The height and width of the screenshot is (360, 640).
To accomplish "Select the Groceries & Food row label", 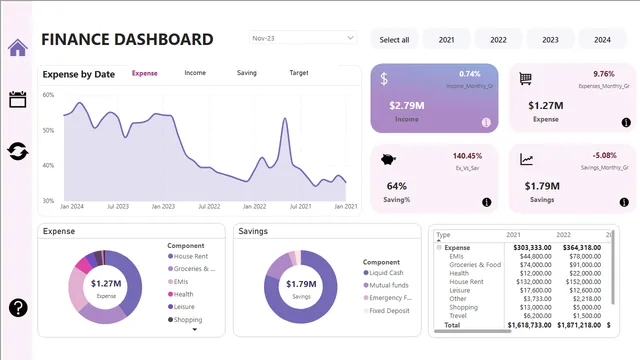I will pos(475,264).
